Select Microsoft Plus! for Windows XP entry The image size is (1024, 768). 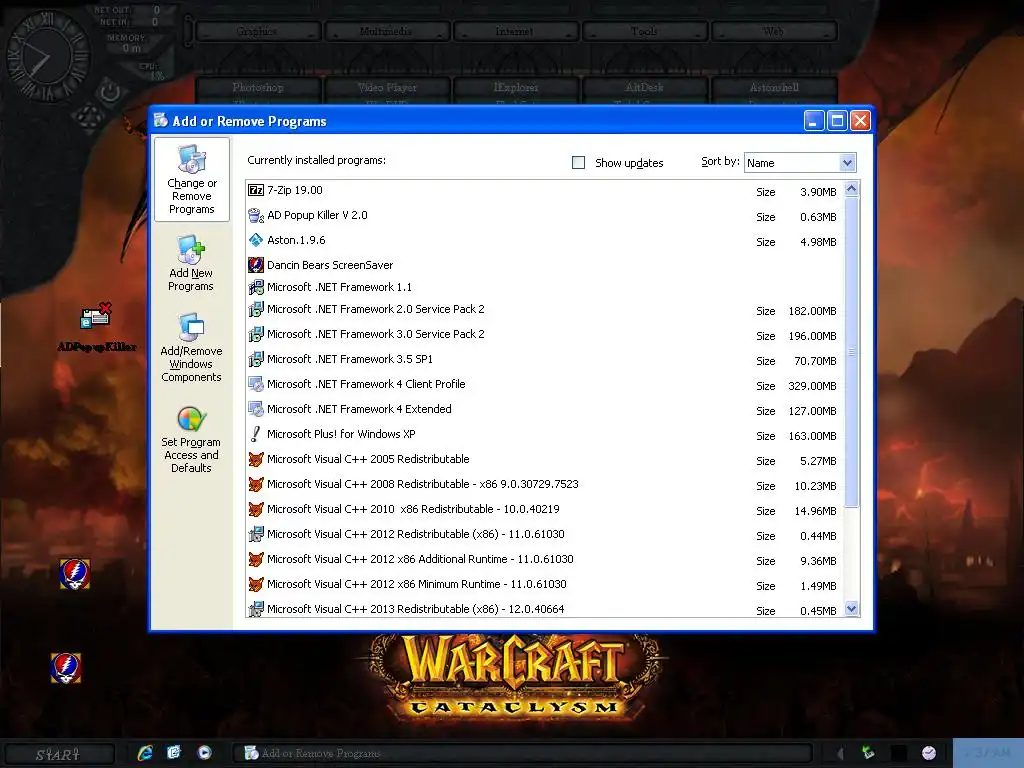click(546, 434)
